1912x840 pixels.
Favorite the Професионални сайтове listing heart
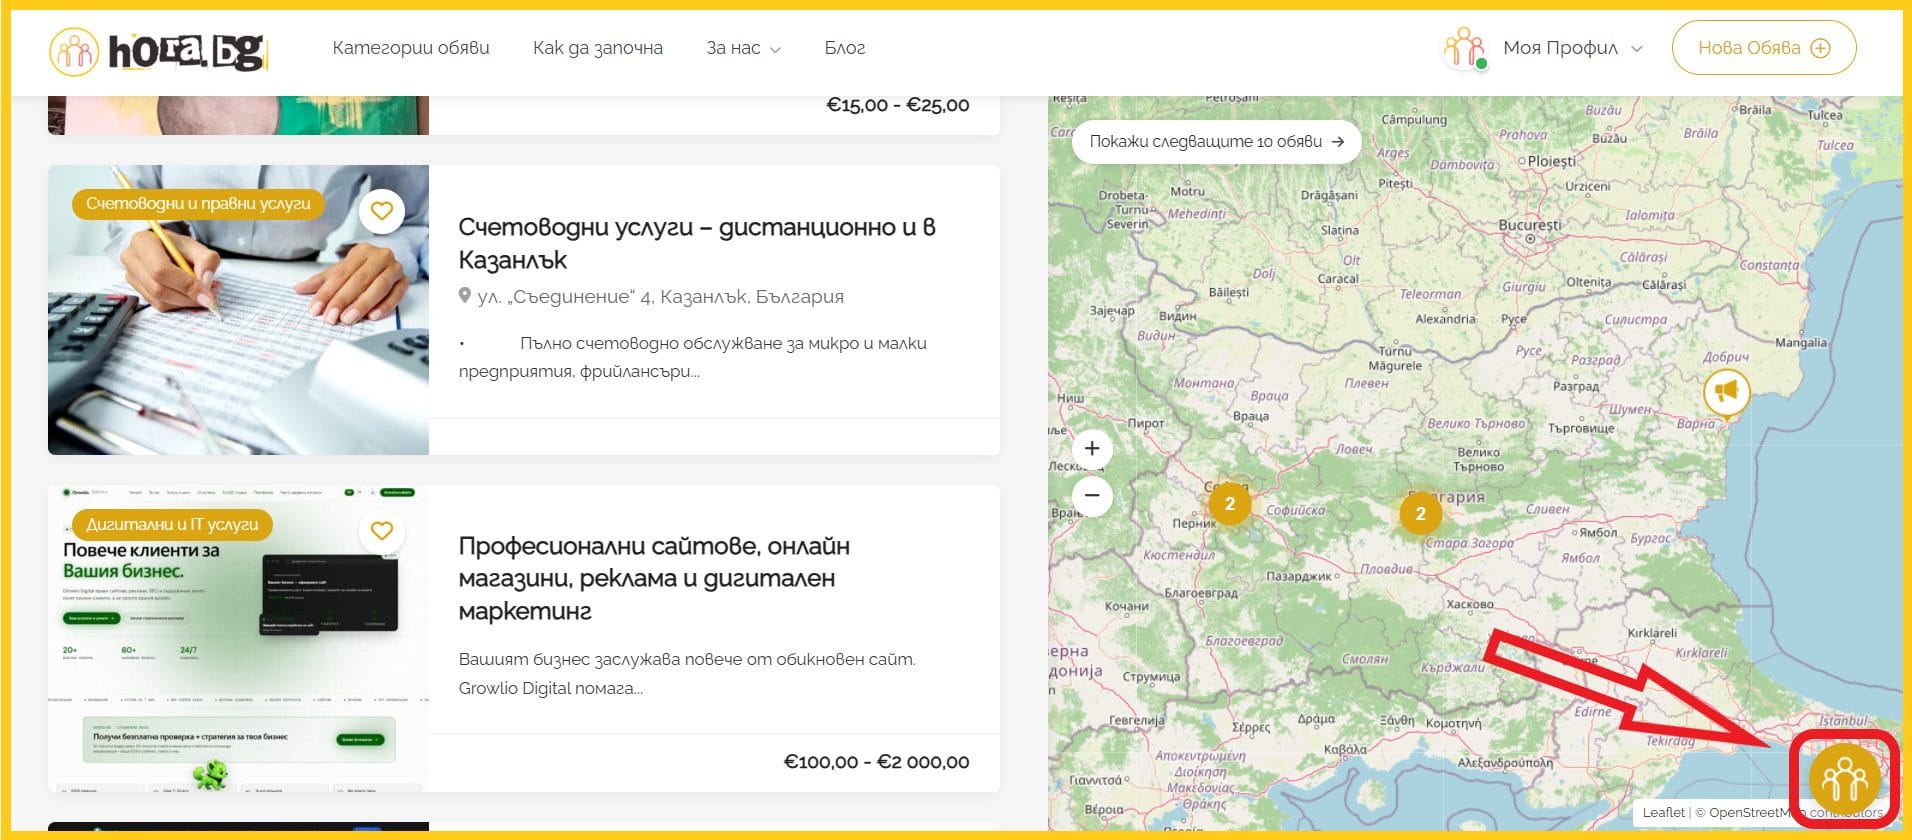tap(381, 531)
